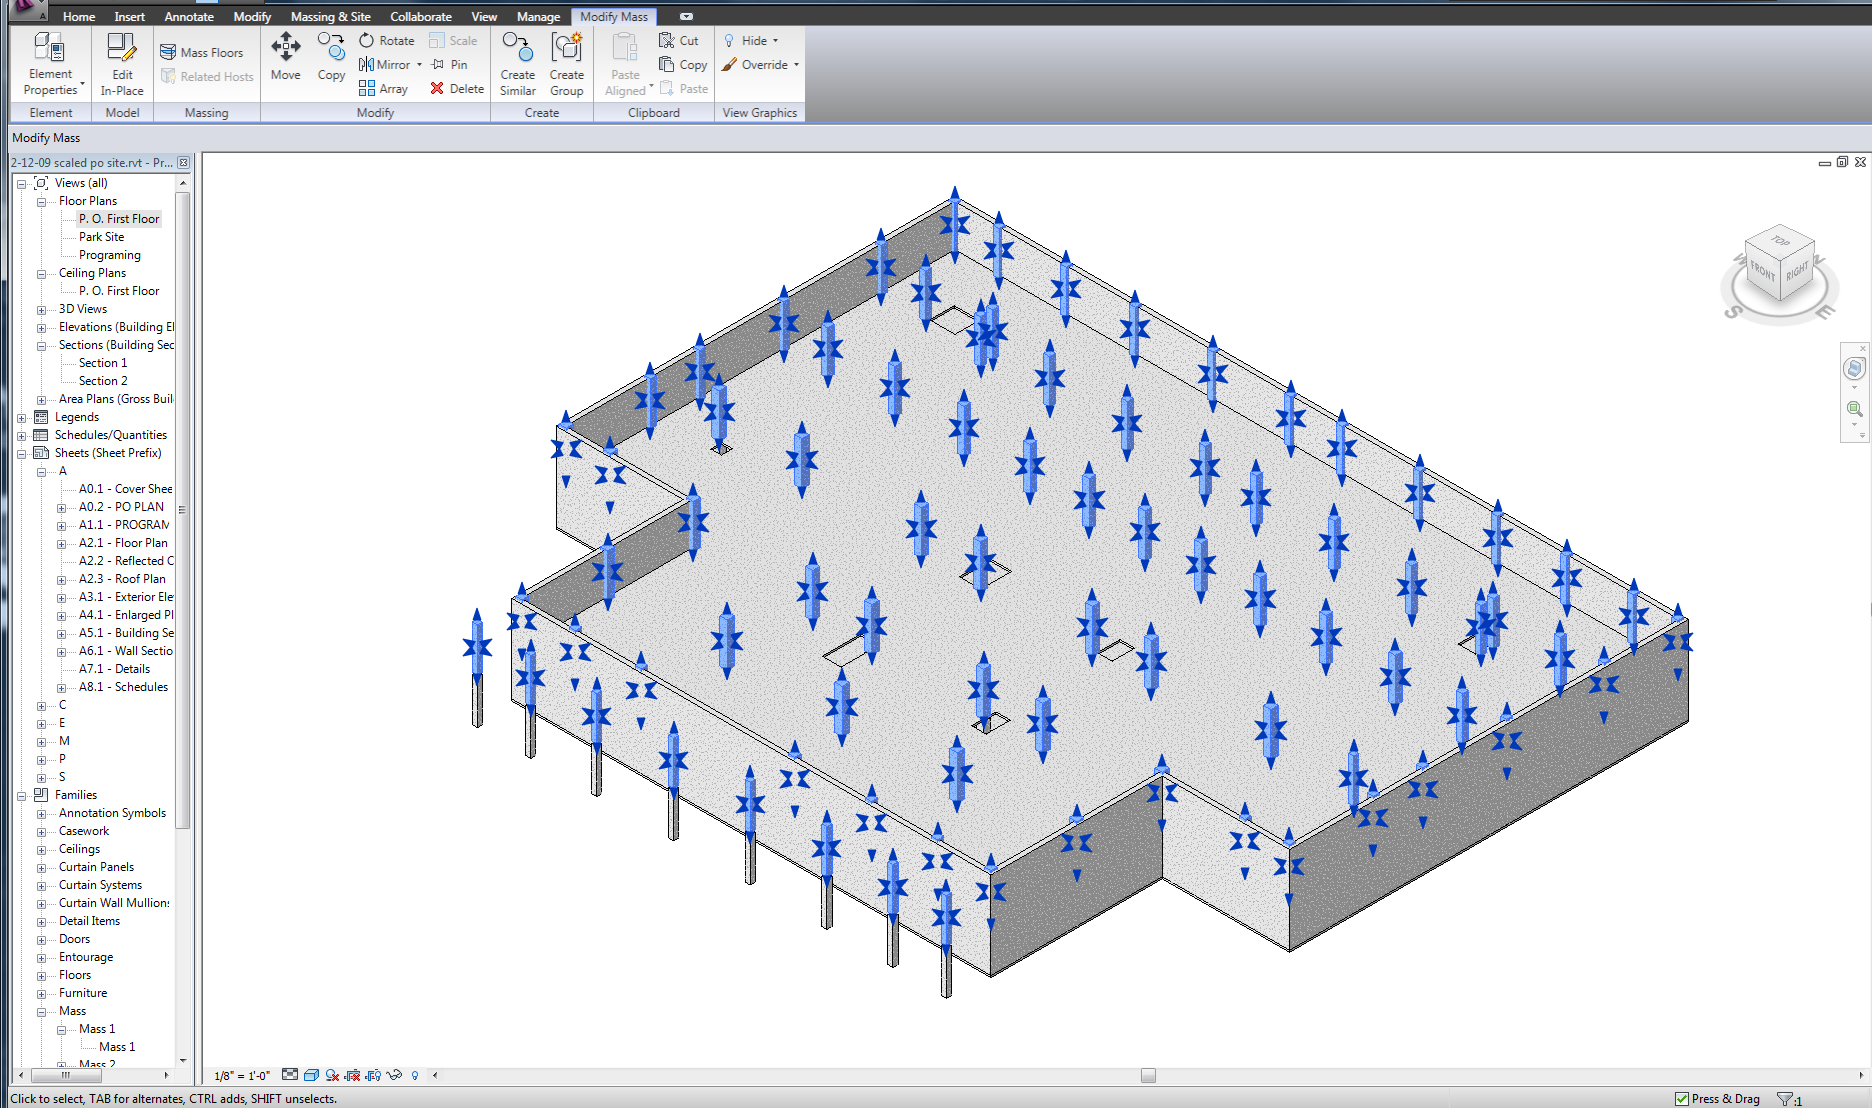Activate the Array tool

[367, 89]
